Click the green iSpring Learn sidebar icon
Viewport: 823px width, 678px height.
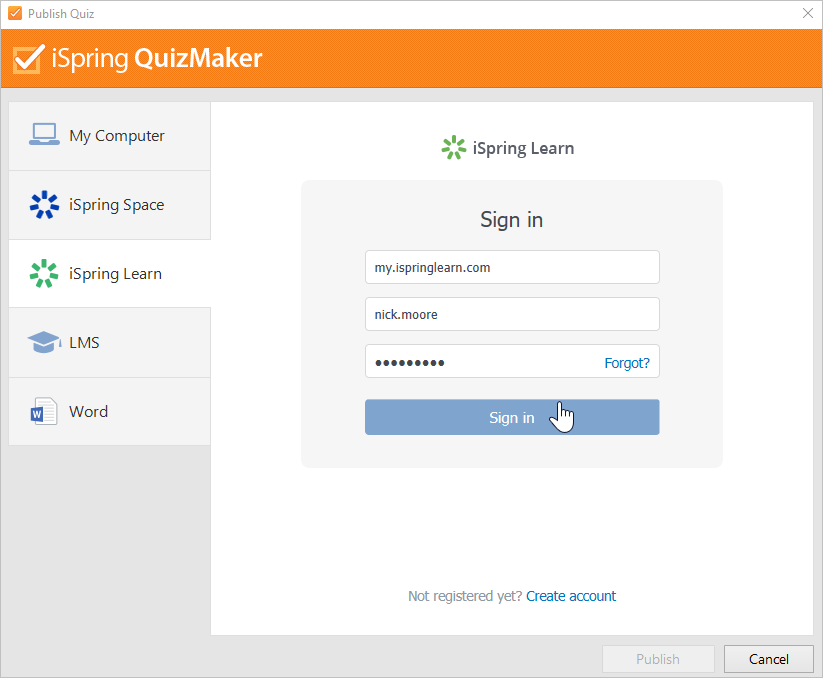44,274
